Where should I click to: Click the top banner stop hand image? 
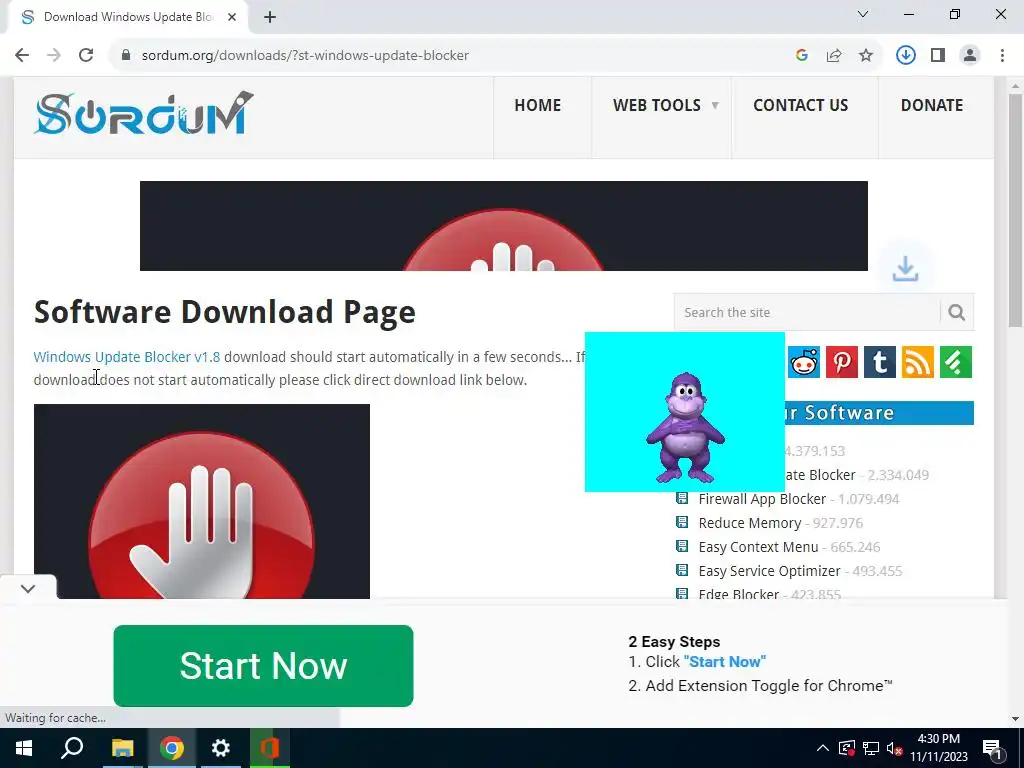click(504, 226)
